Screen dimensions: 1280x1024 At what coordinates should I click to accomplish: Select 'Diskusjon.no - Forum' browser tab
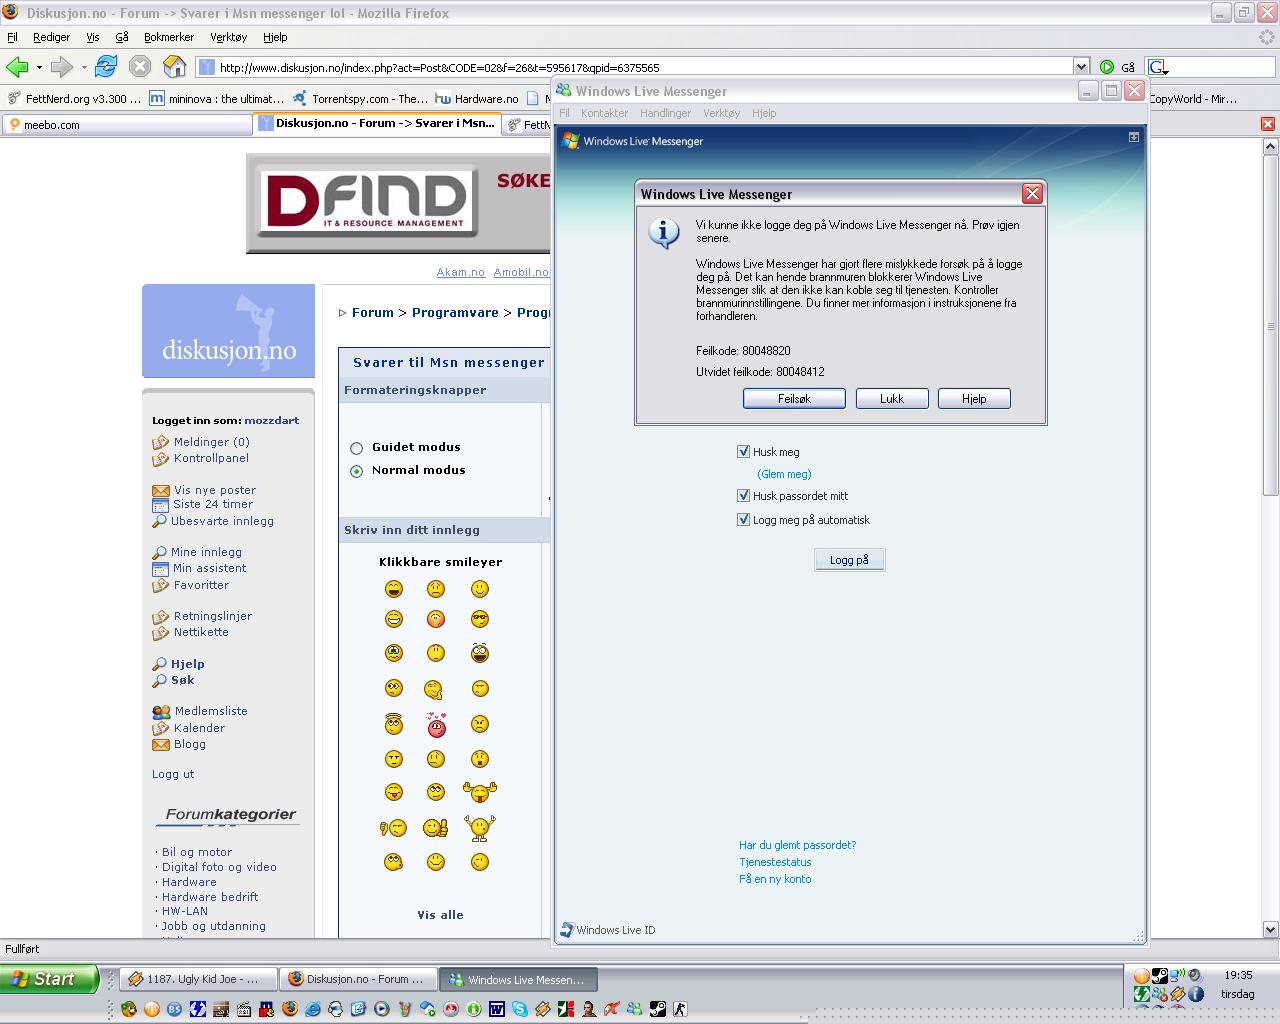point(377,123)
